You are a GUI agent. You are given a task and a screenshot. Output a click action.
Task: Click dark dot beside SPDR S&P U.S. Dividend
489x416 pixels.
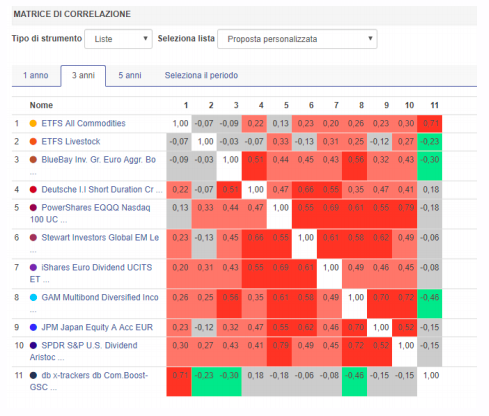click(x=33, y=345)
